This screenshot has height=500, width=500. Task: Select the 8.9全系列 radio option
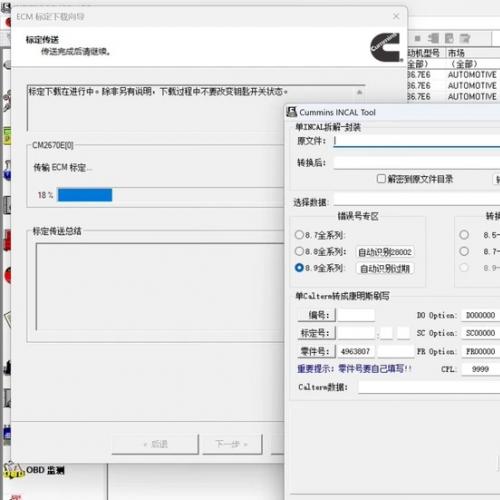coord(299,268)
